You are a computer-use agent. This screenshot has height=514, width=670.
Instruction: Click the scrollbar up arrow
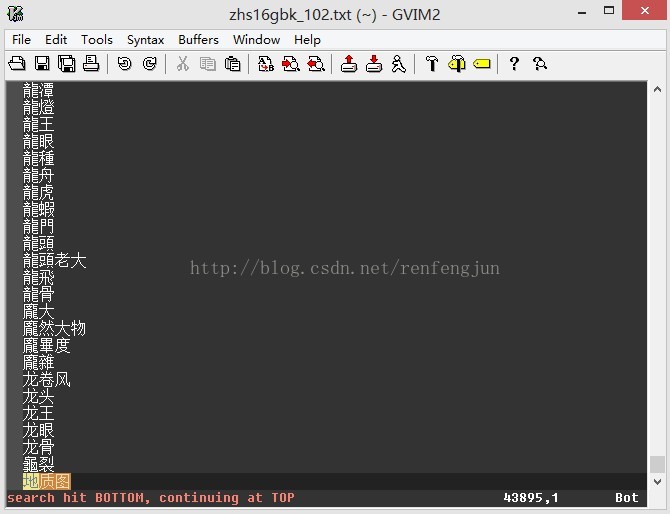(x=657, y=89)
